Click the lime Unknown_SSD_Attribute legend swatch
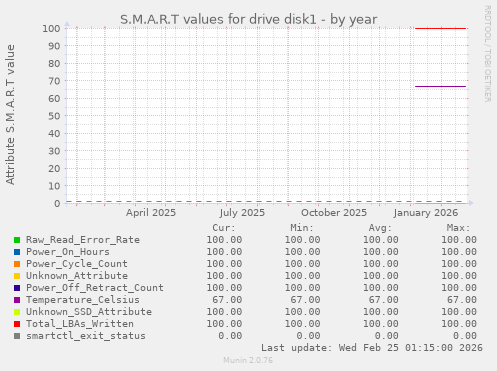The image size is (497, 371). tap(17, 312)
